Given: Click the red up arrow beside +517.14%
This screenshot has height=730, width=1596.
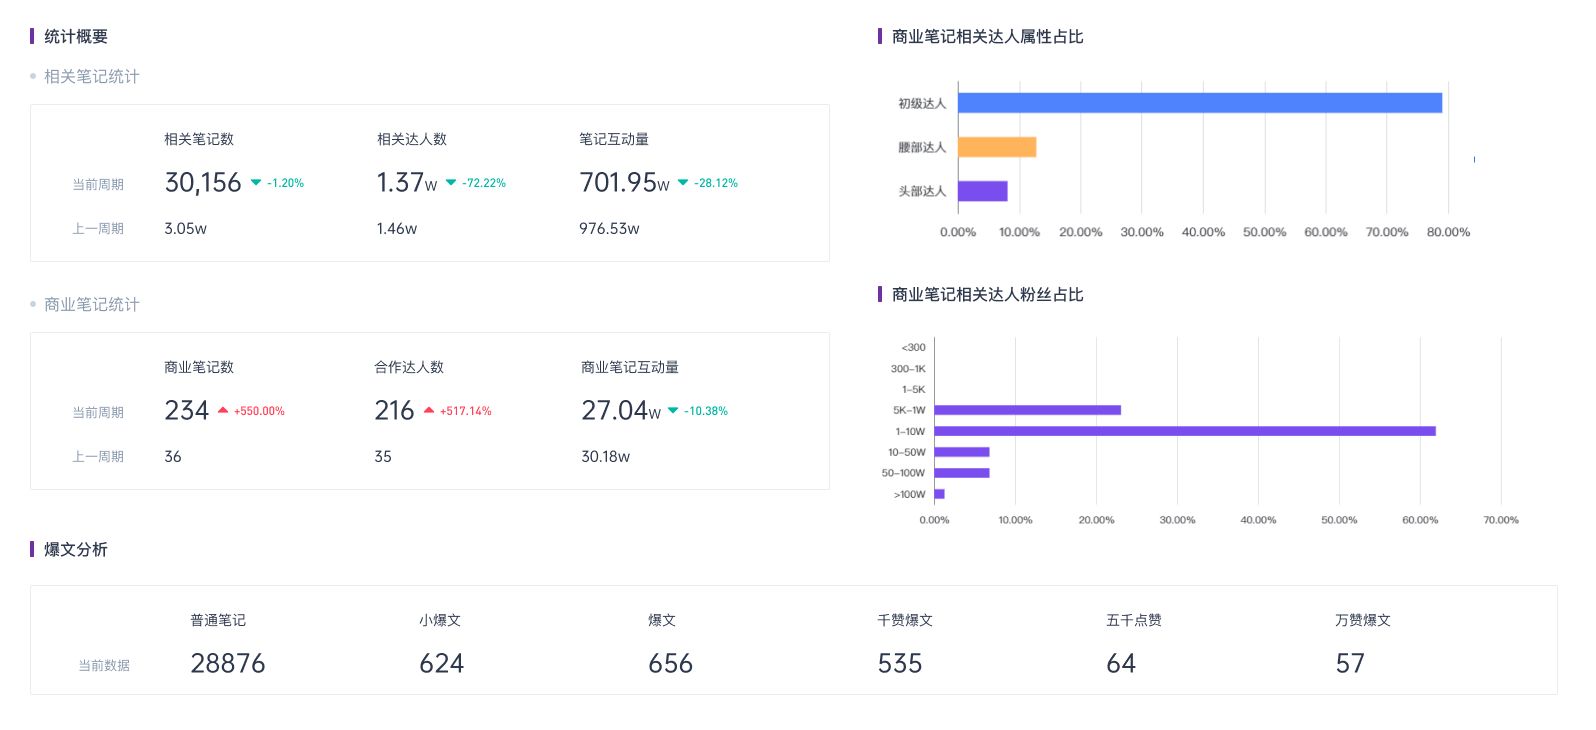Looking at the screenshot, I should (x=429, y=410).
